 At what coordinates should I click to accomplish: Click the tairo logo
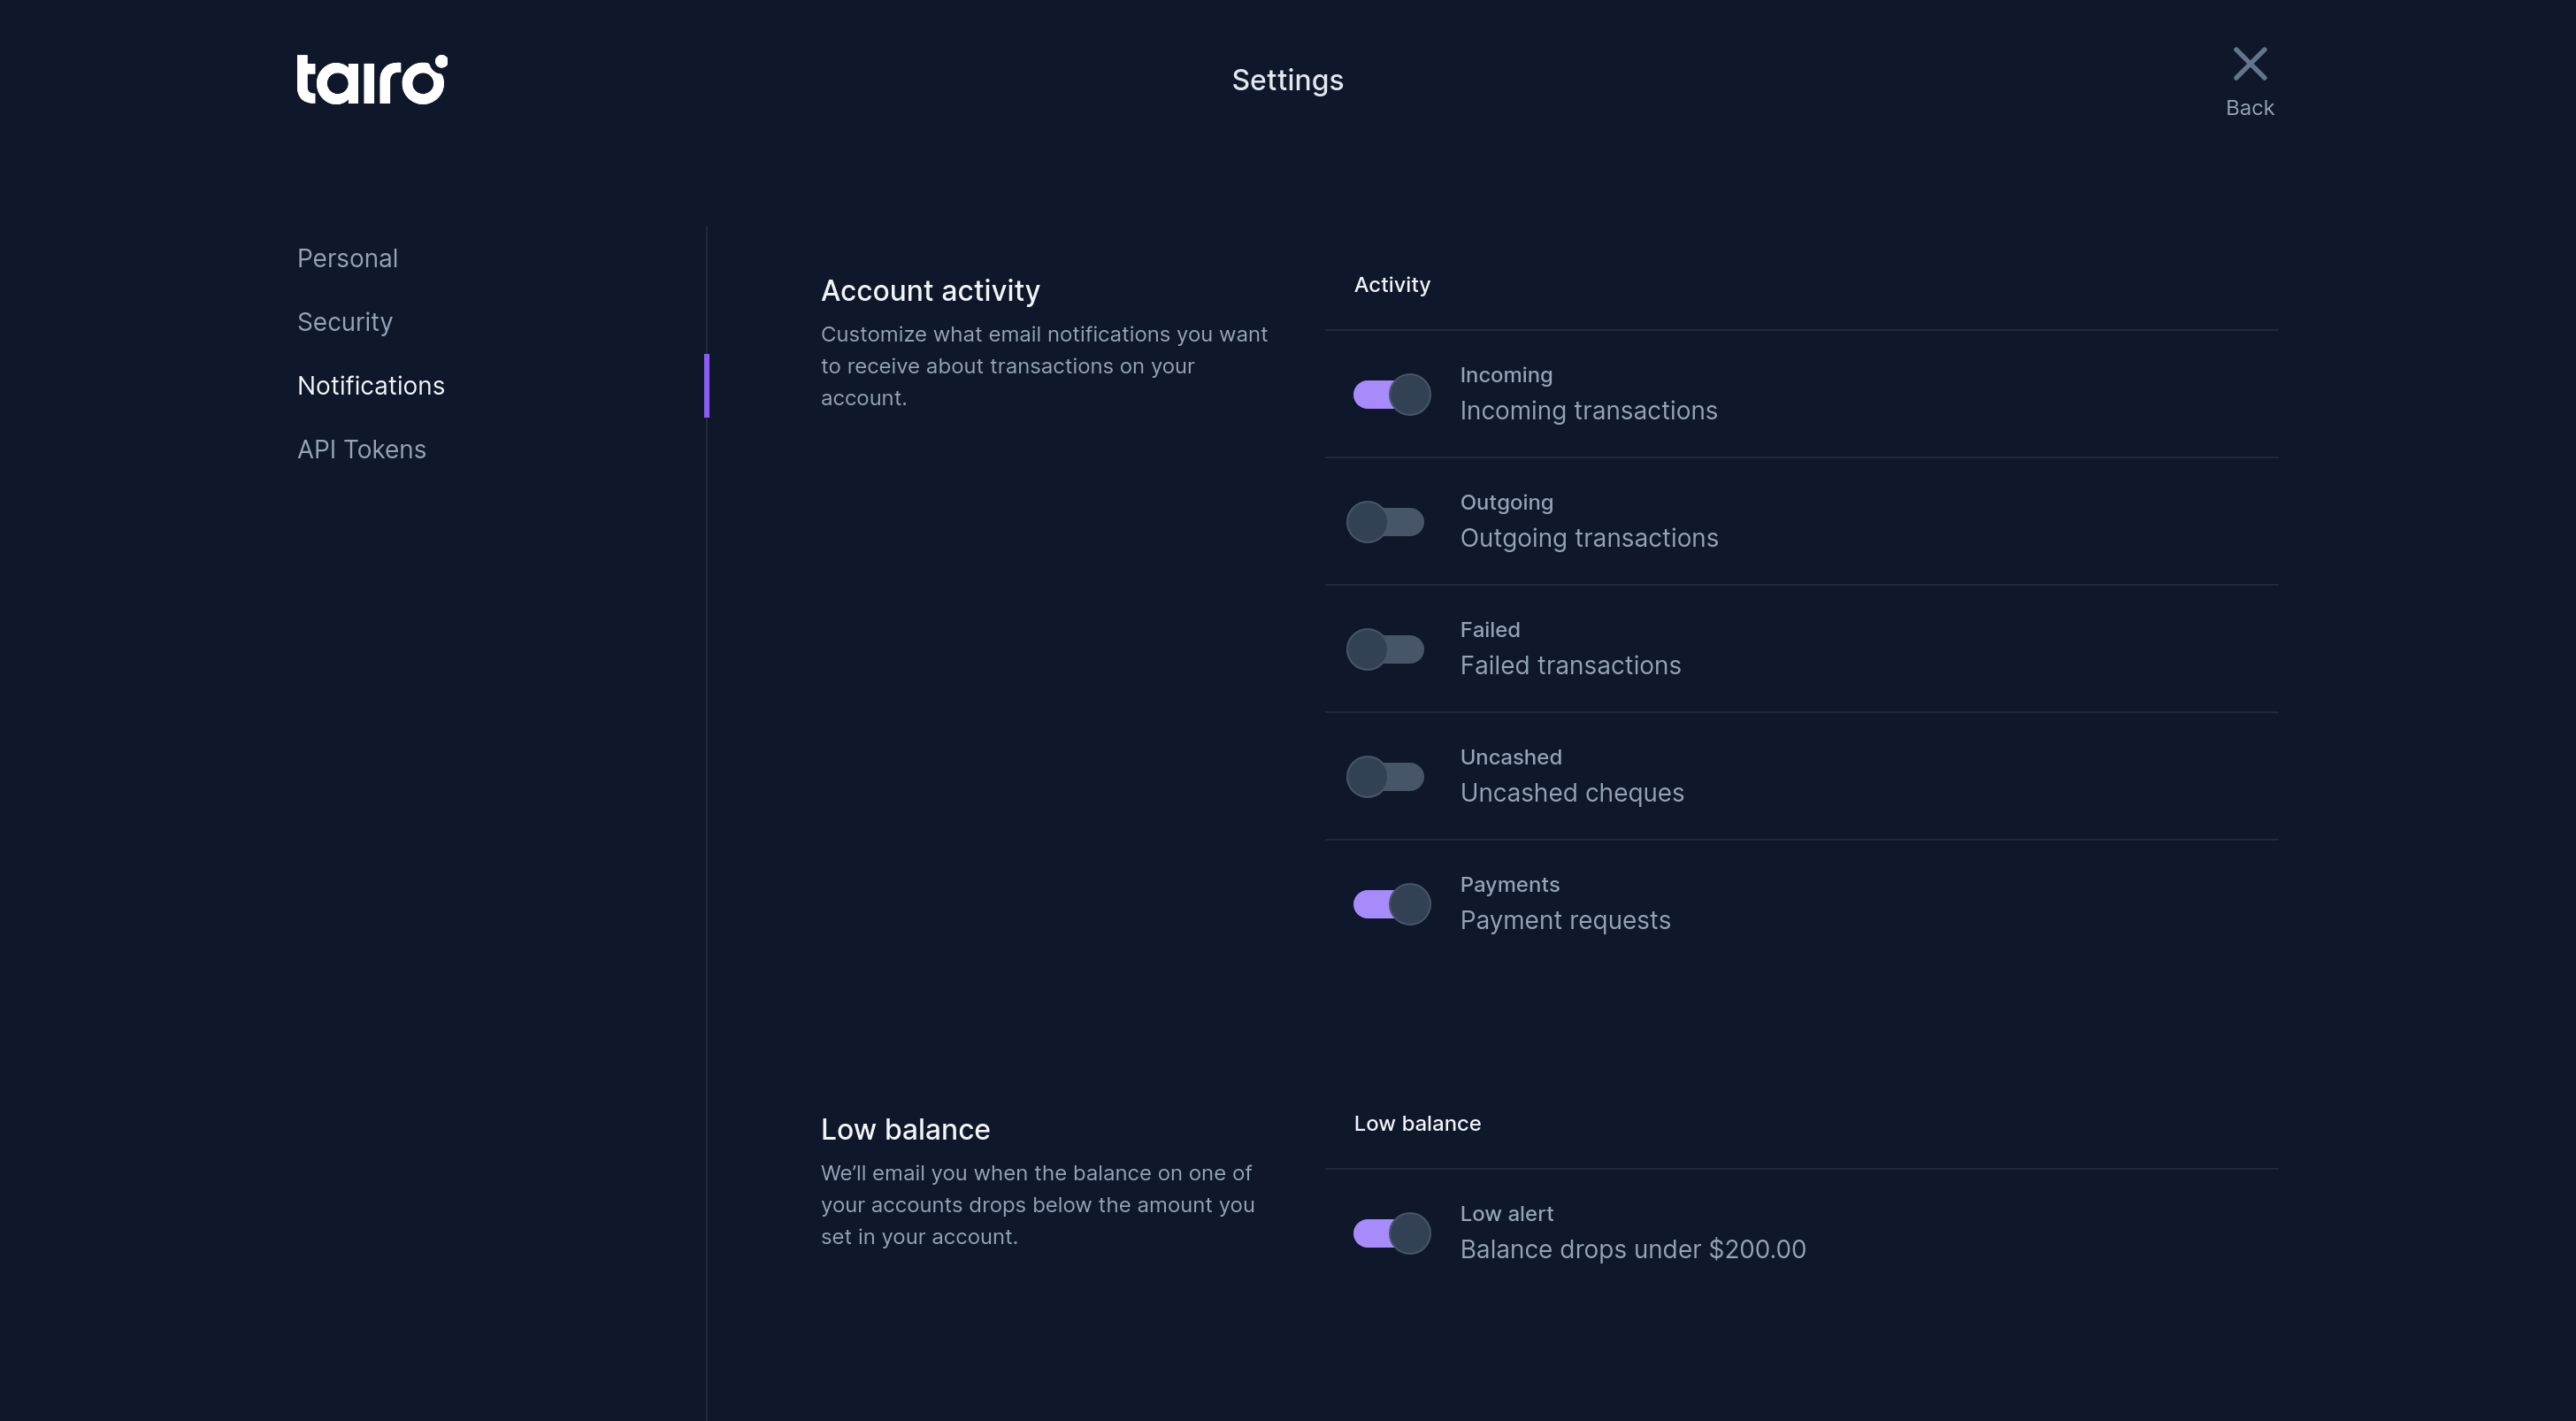pyautogui.click(x=372, y=80)
